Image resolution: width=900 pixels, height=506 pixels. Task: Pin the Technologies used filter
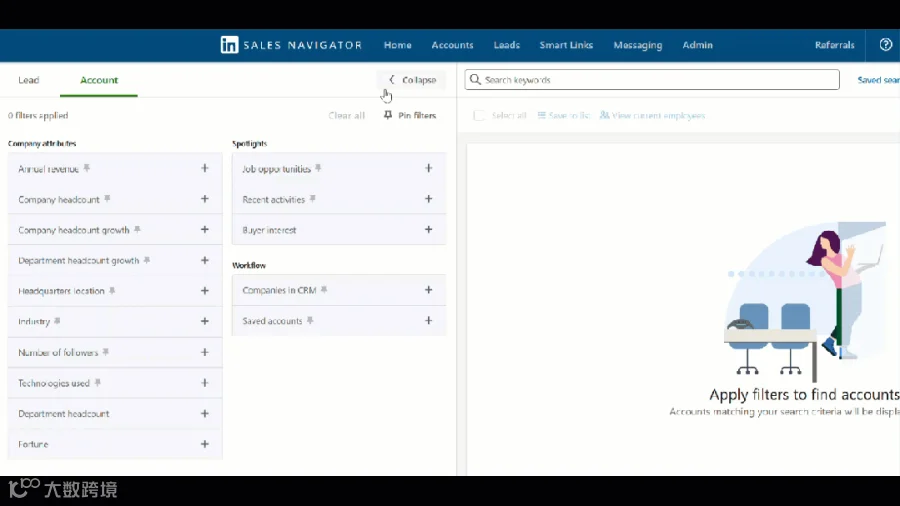98,383
